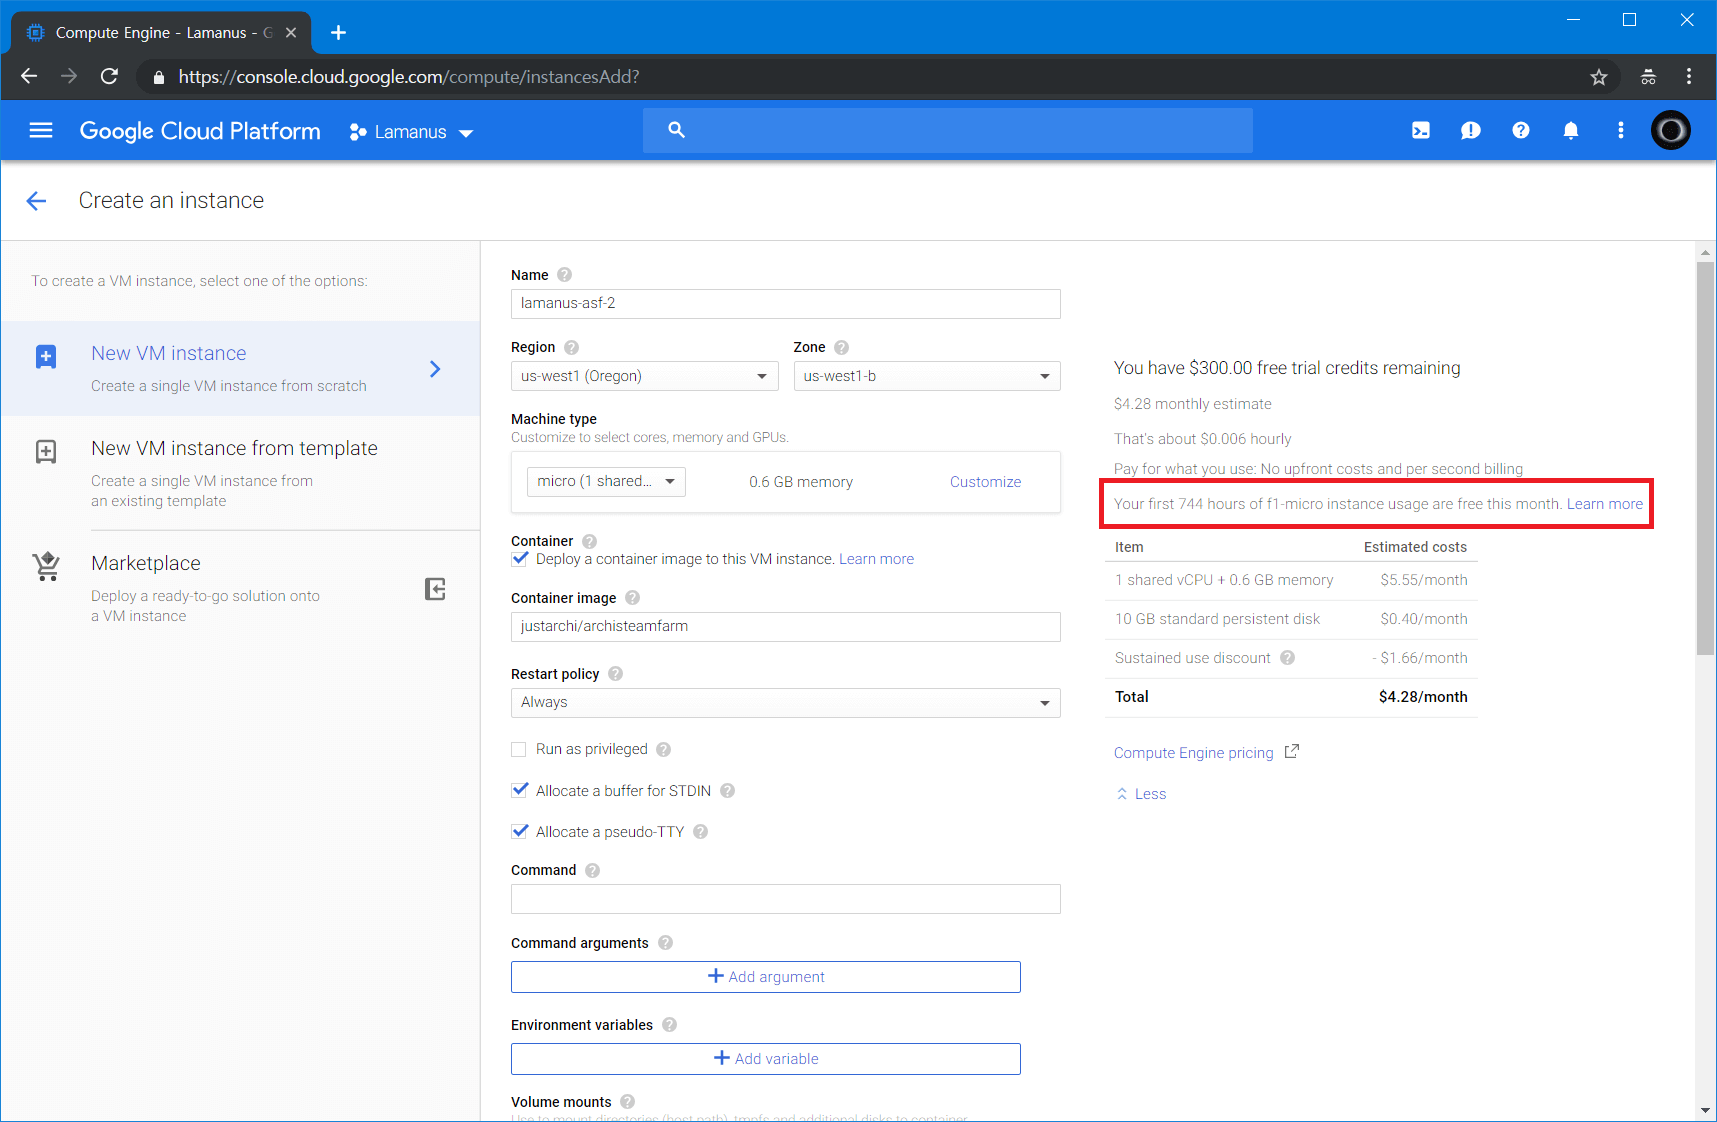Activate Cloud Shell icon

click(1420, 131)
